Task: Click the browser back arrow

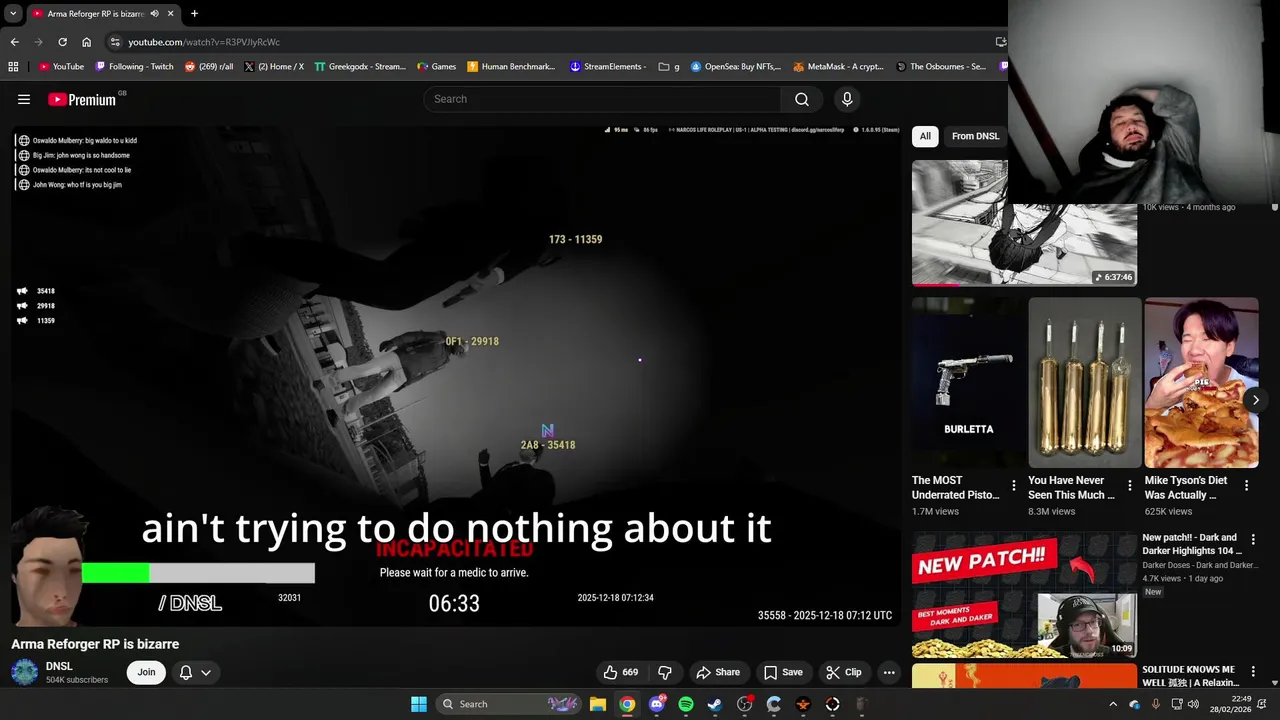Action: pos(14,42)
